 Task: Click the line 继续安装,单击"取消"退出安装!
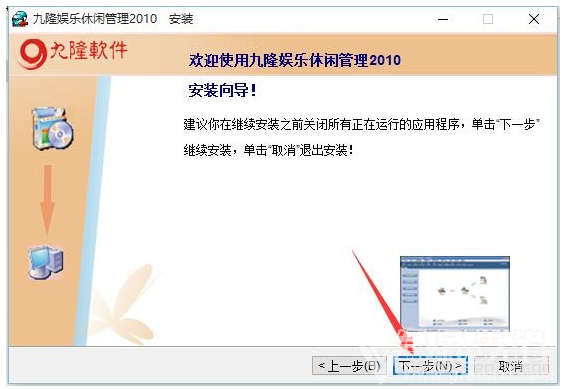tap(268, 150)
